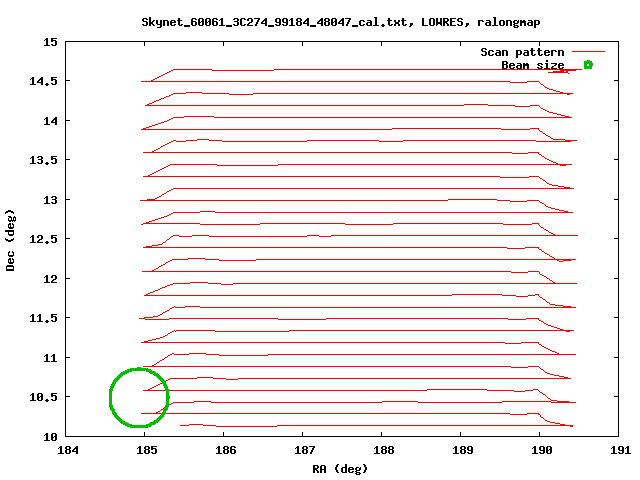Click the x-axis tick label 191
640x480 pixels.
tap(620, 450)
